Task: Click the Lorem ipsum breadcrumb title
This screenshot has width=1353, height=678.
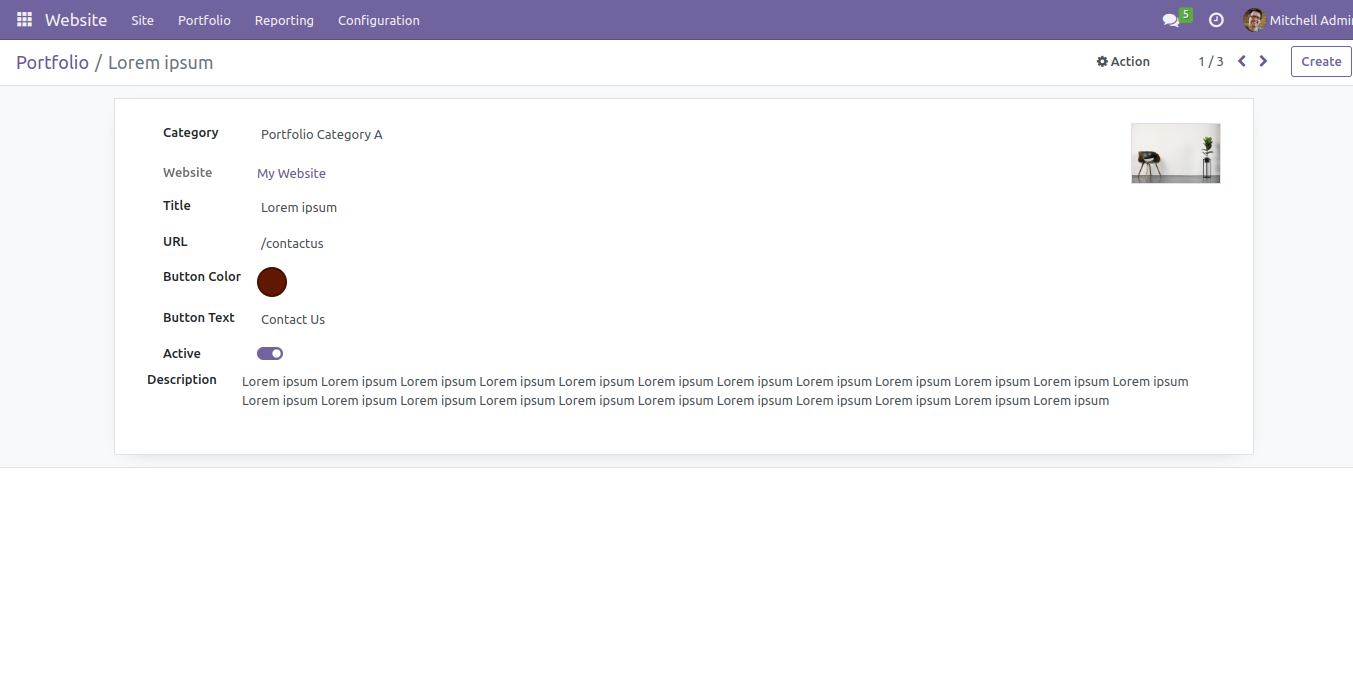Action: (x=160, y=62)
